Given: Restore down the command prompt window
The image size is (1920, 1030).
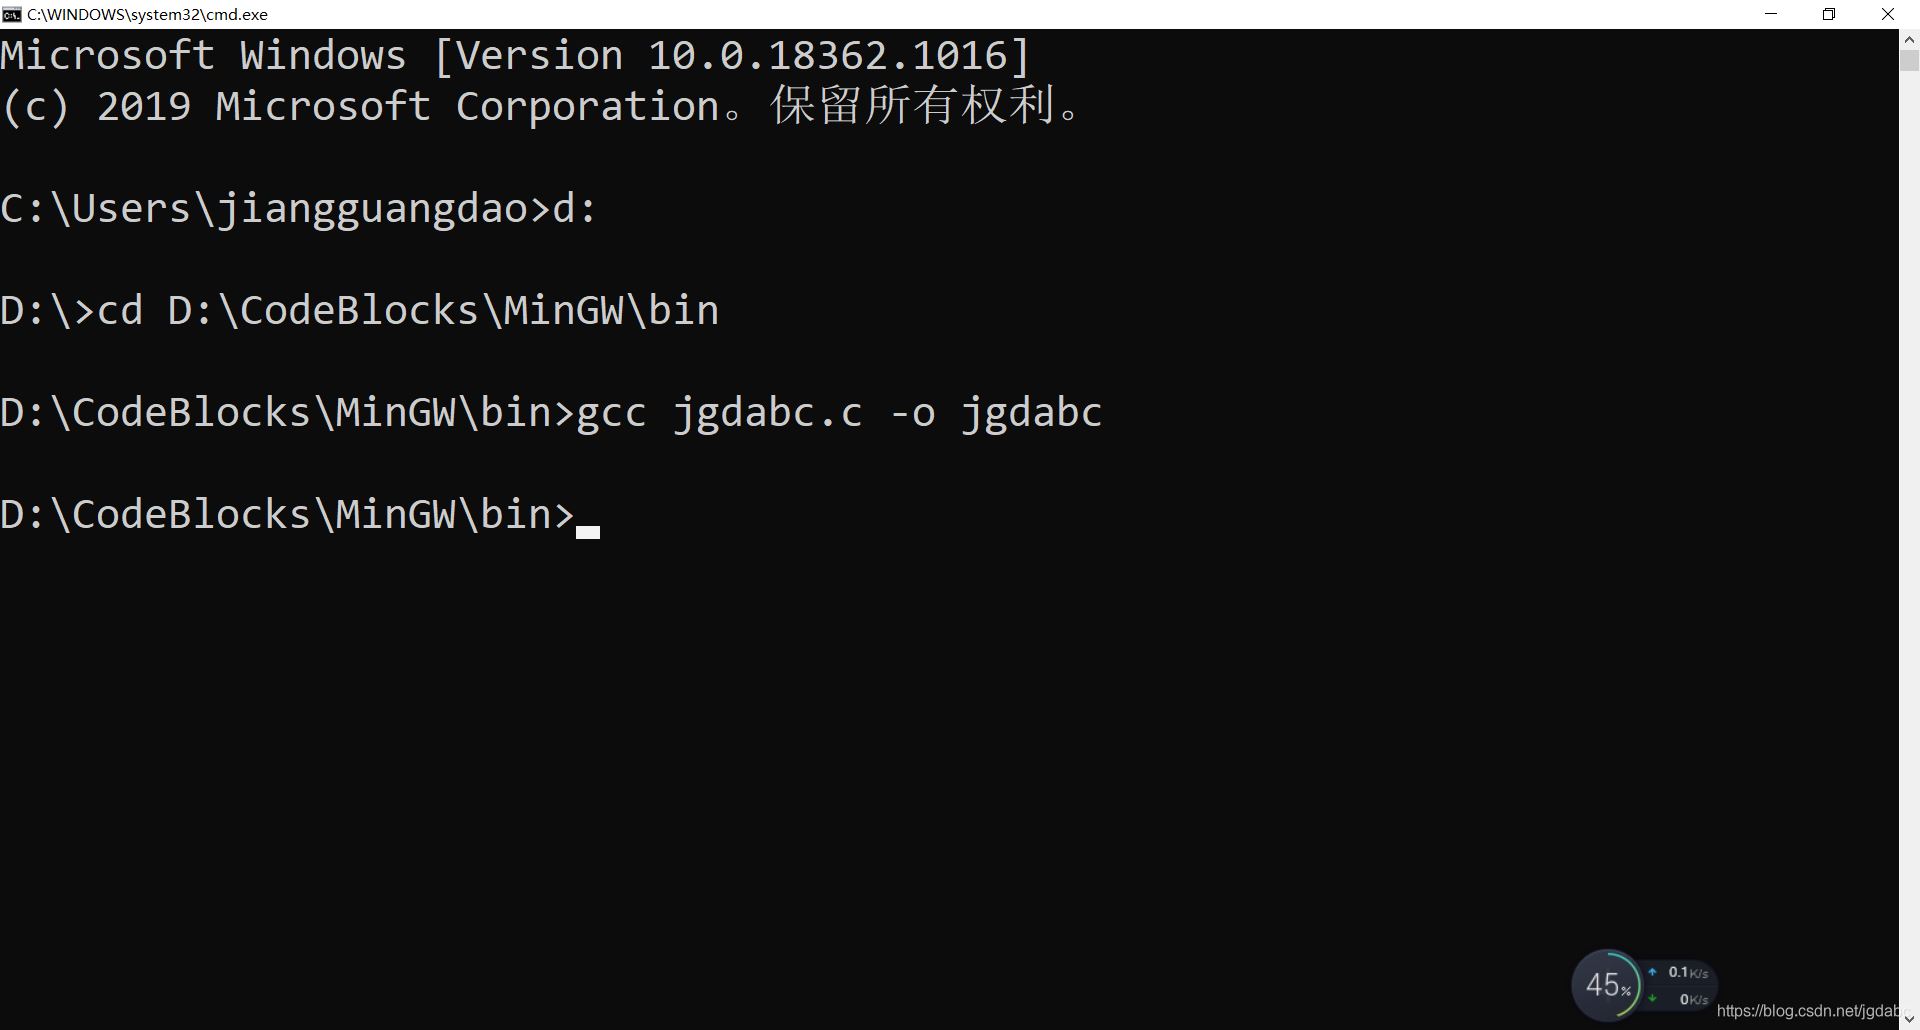Looking at the screenshot, I should pos(1829,14).
